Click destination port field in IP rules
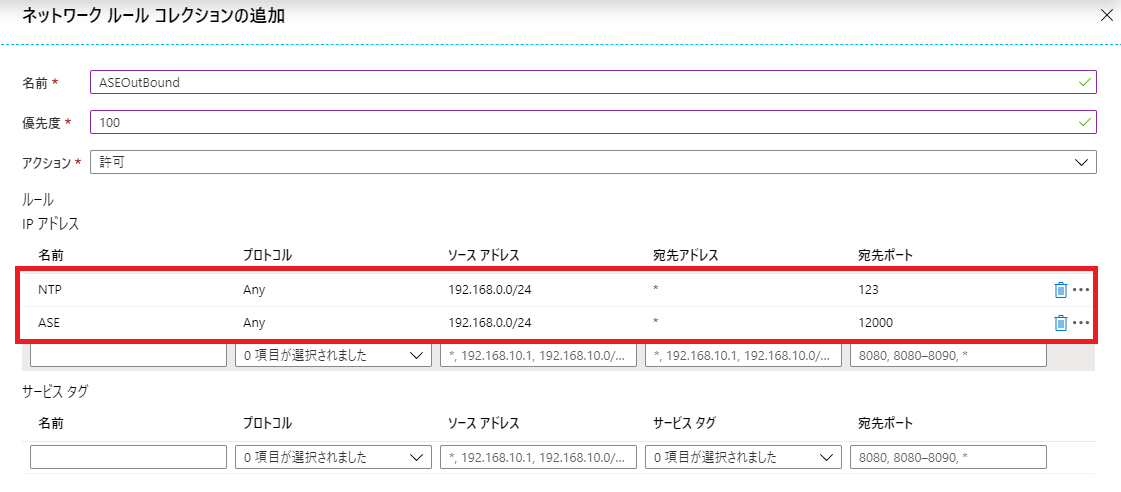 947,355
